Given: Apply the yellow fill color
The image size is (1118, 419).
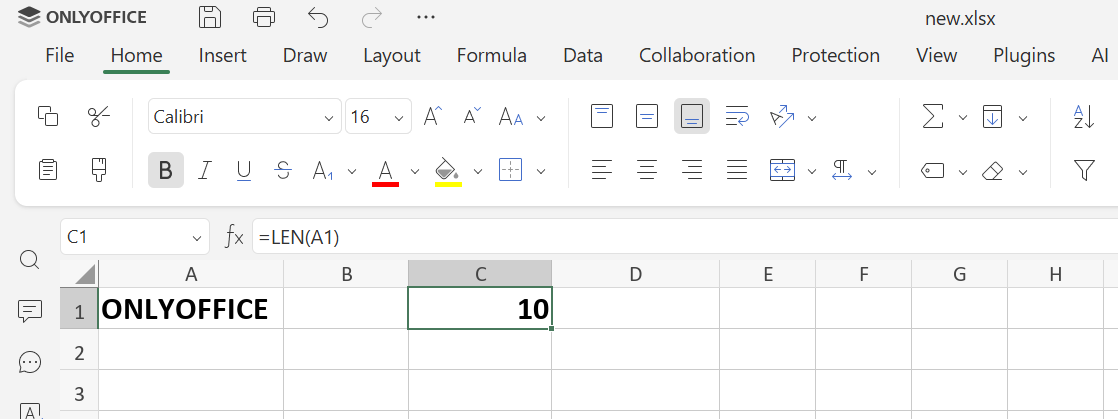Looking at the screenshot, I should coord(448,172).
